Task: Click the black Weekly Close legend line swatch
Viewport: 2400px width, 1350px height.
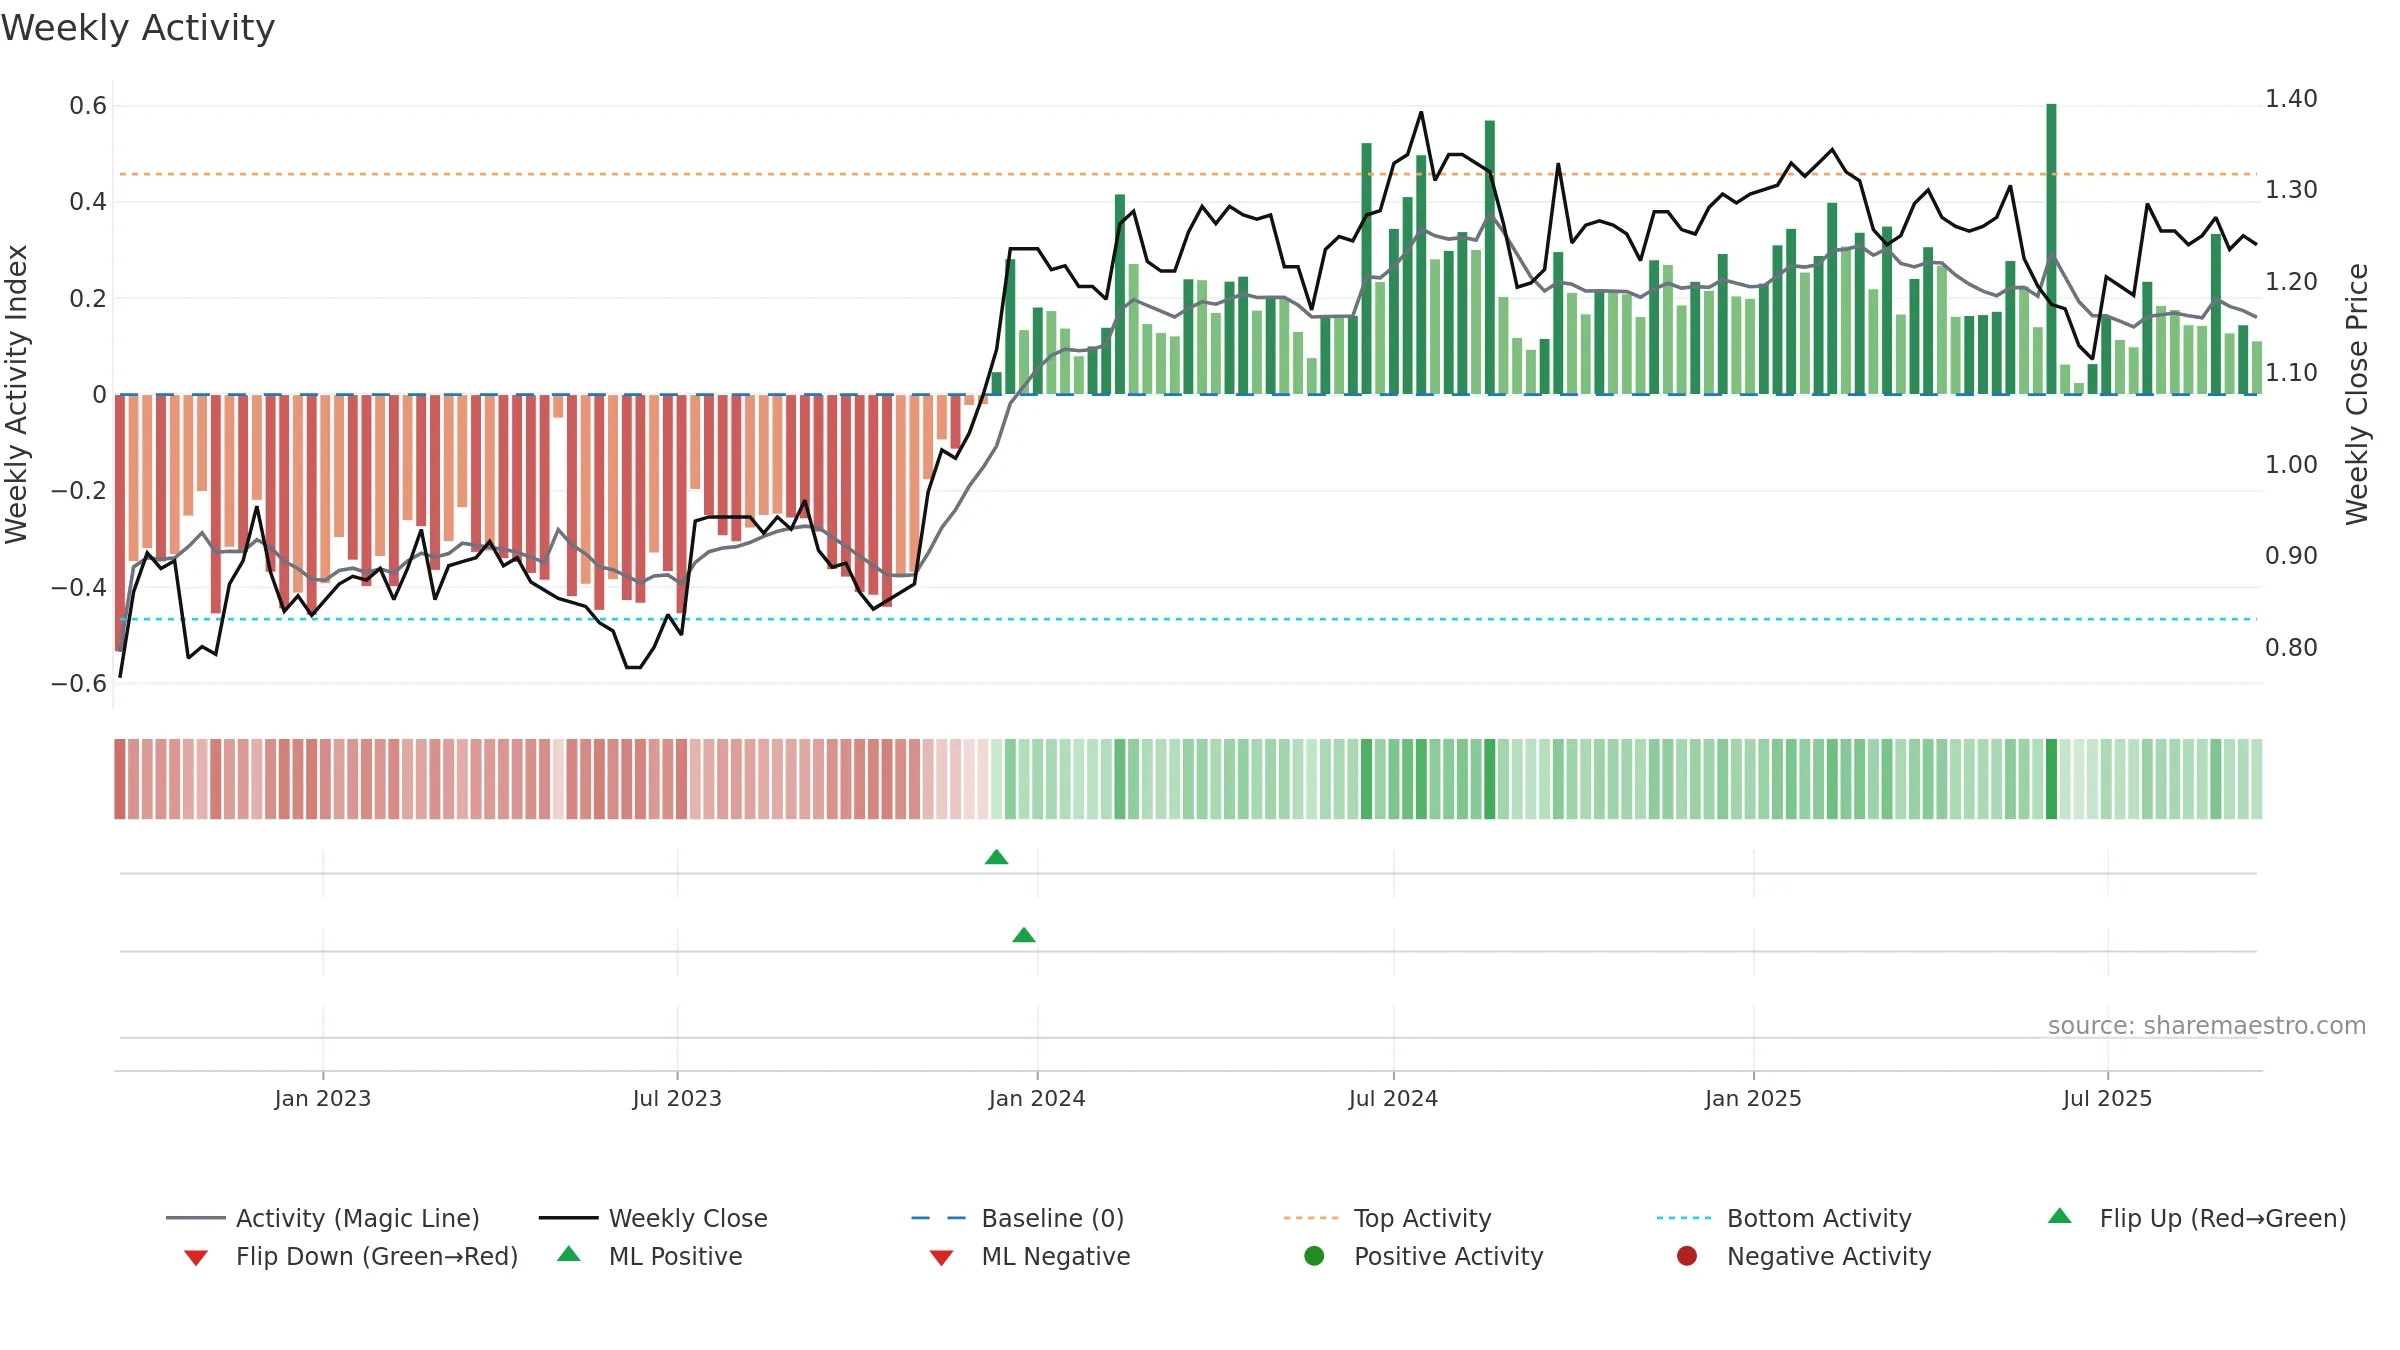Action: [x=569, y=1218]
